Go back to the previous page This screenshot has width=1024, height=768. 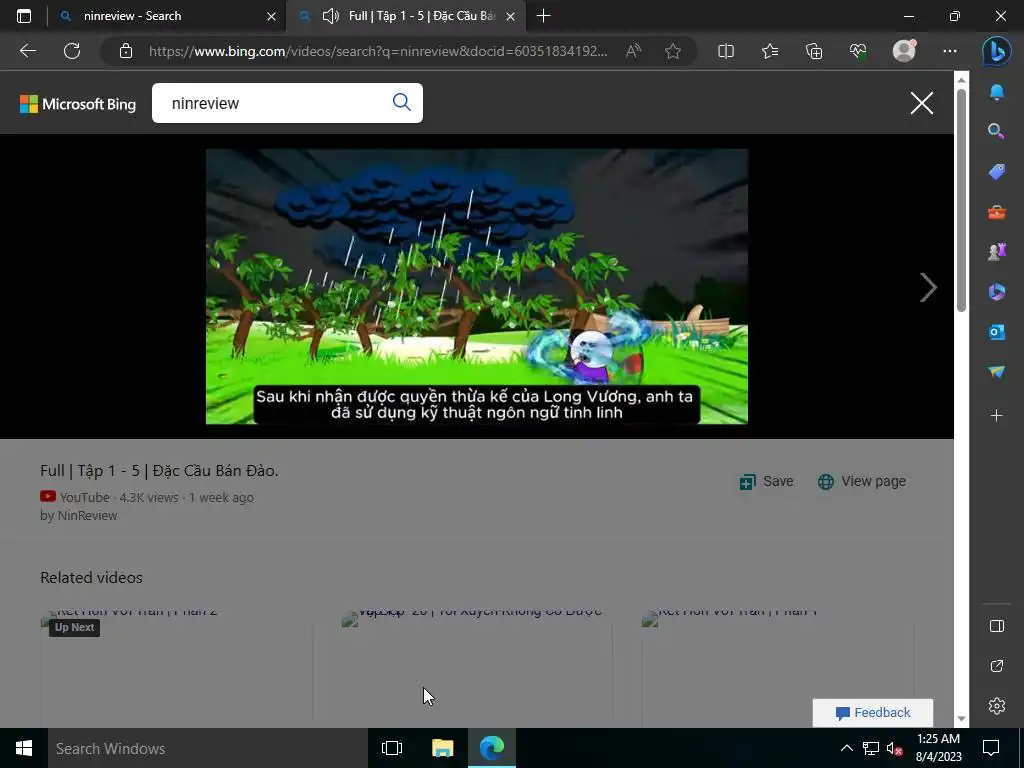(x=27, y=51)
